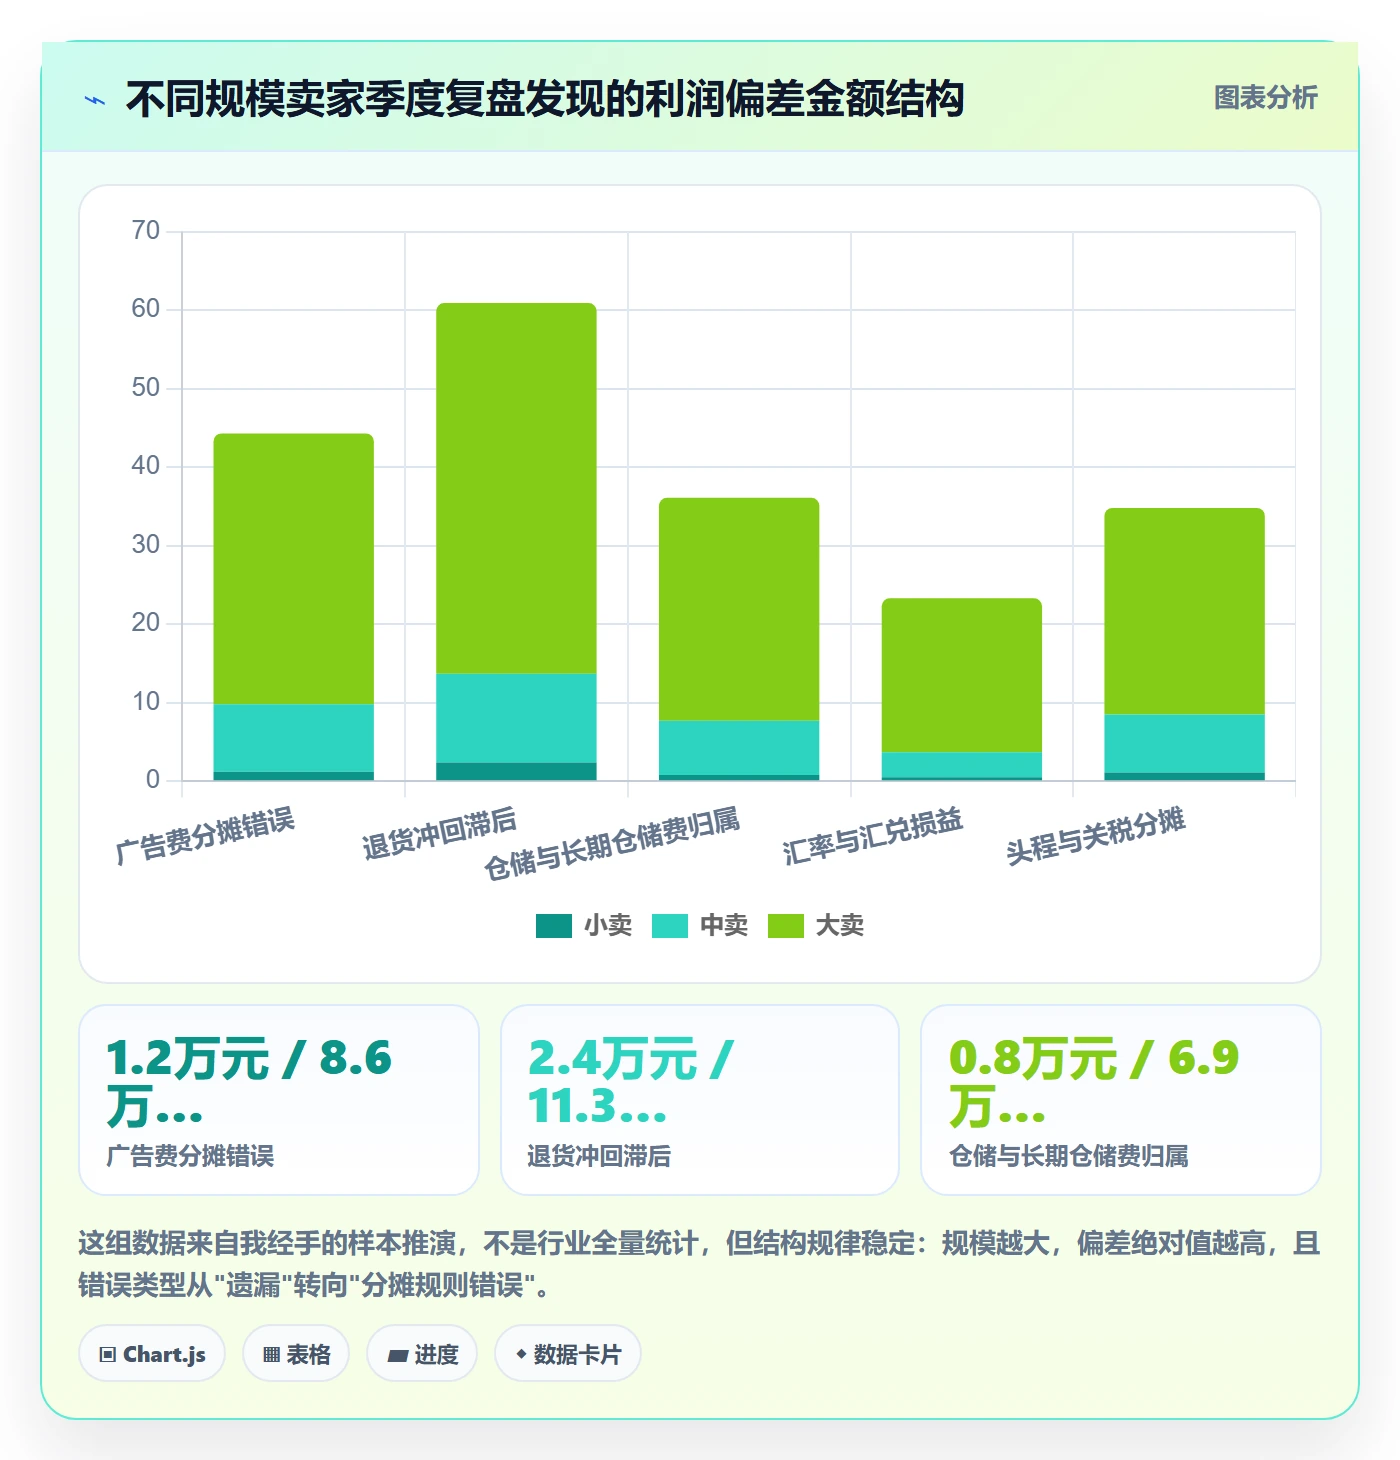Screen dimensions: 1400x1460
Task: Click the 仓储与长期仓储费归属 x-axis label
Action: 613,844
